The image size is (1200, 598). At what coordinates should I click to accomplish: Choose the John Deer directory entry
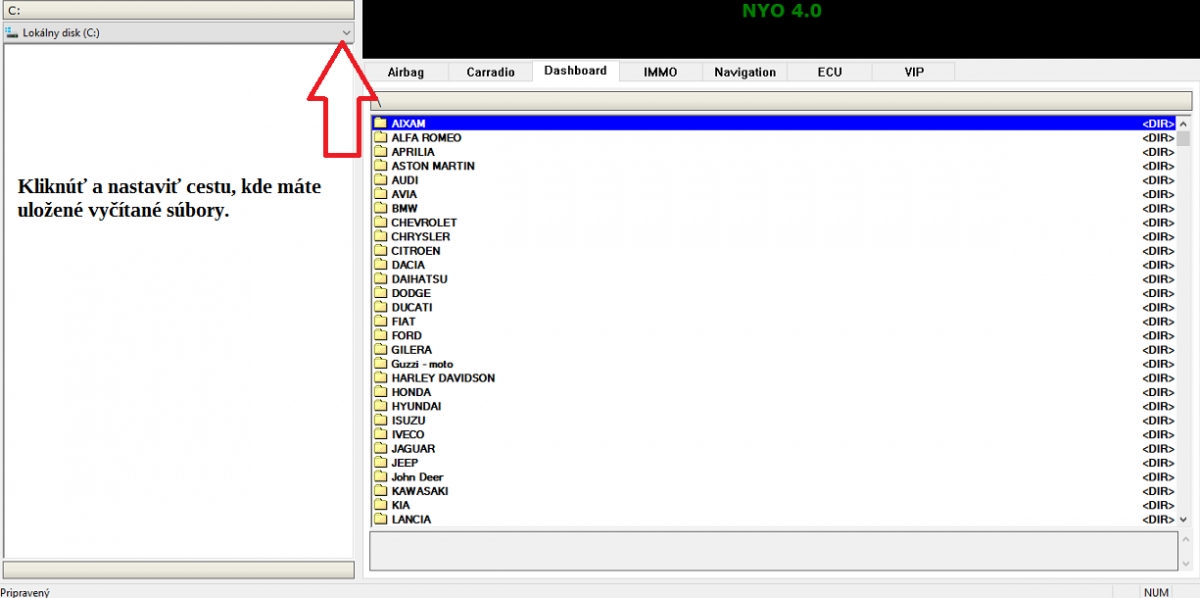(417, 477)
